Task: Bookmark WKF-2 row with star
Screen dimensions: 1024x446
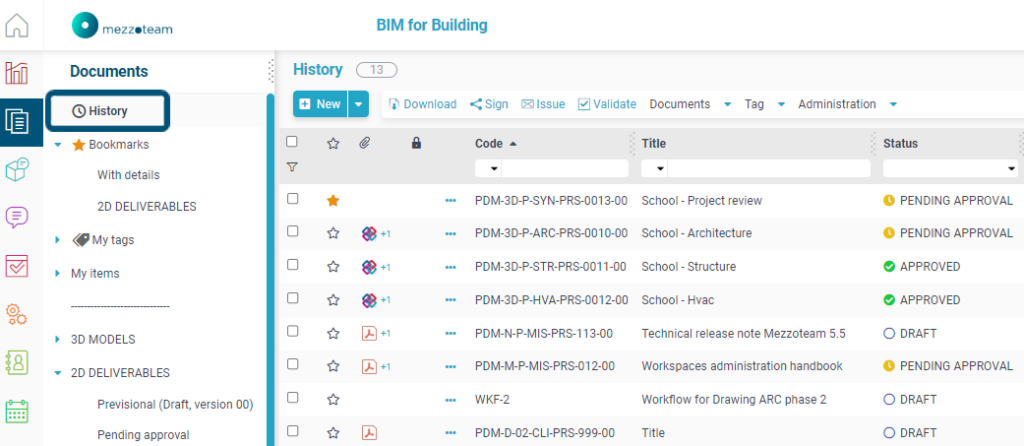Action: (x=333, y=399)
